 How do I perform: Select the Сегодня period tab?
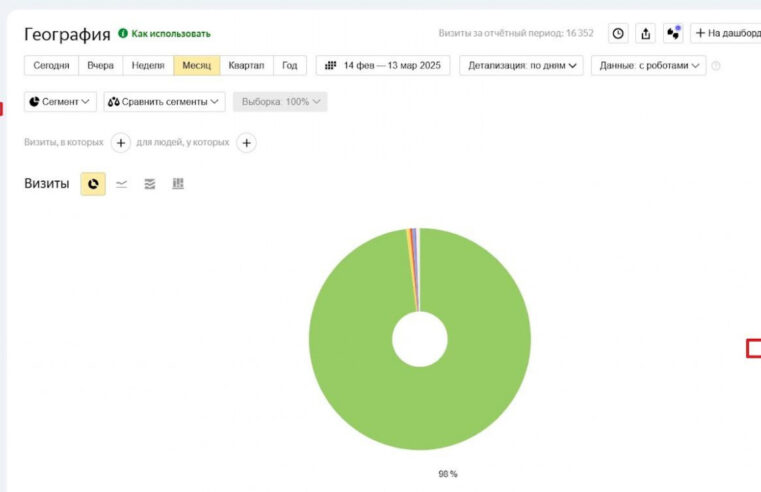(51, 66)
